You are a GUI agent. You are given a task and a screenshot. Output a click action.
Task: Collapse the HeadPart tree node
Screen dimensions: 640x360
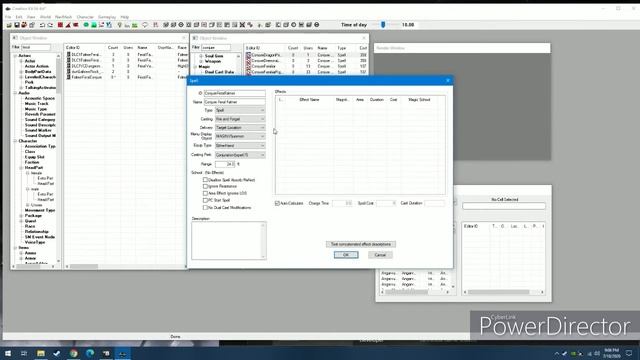21,167
